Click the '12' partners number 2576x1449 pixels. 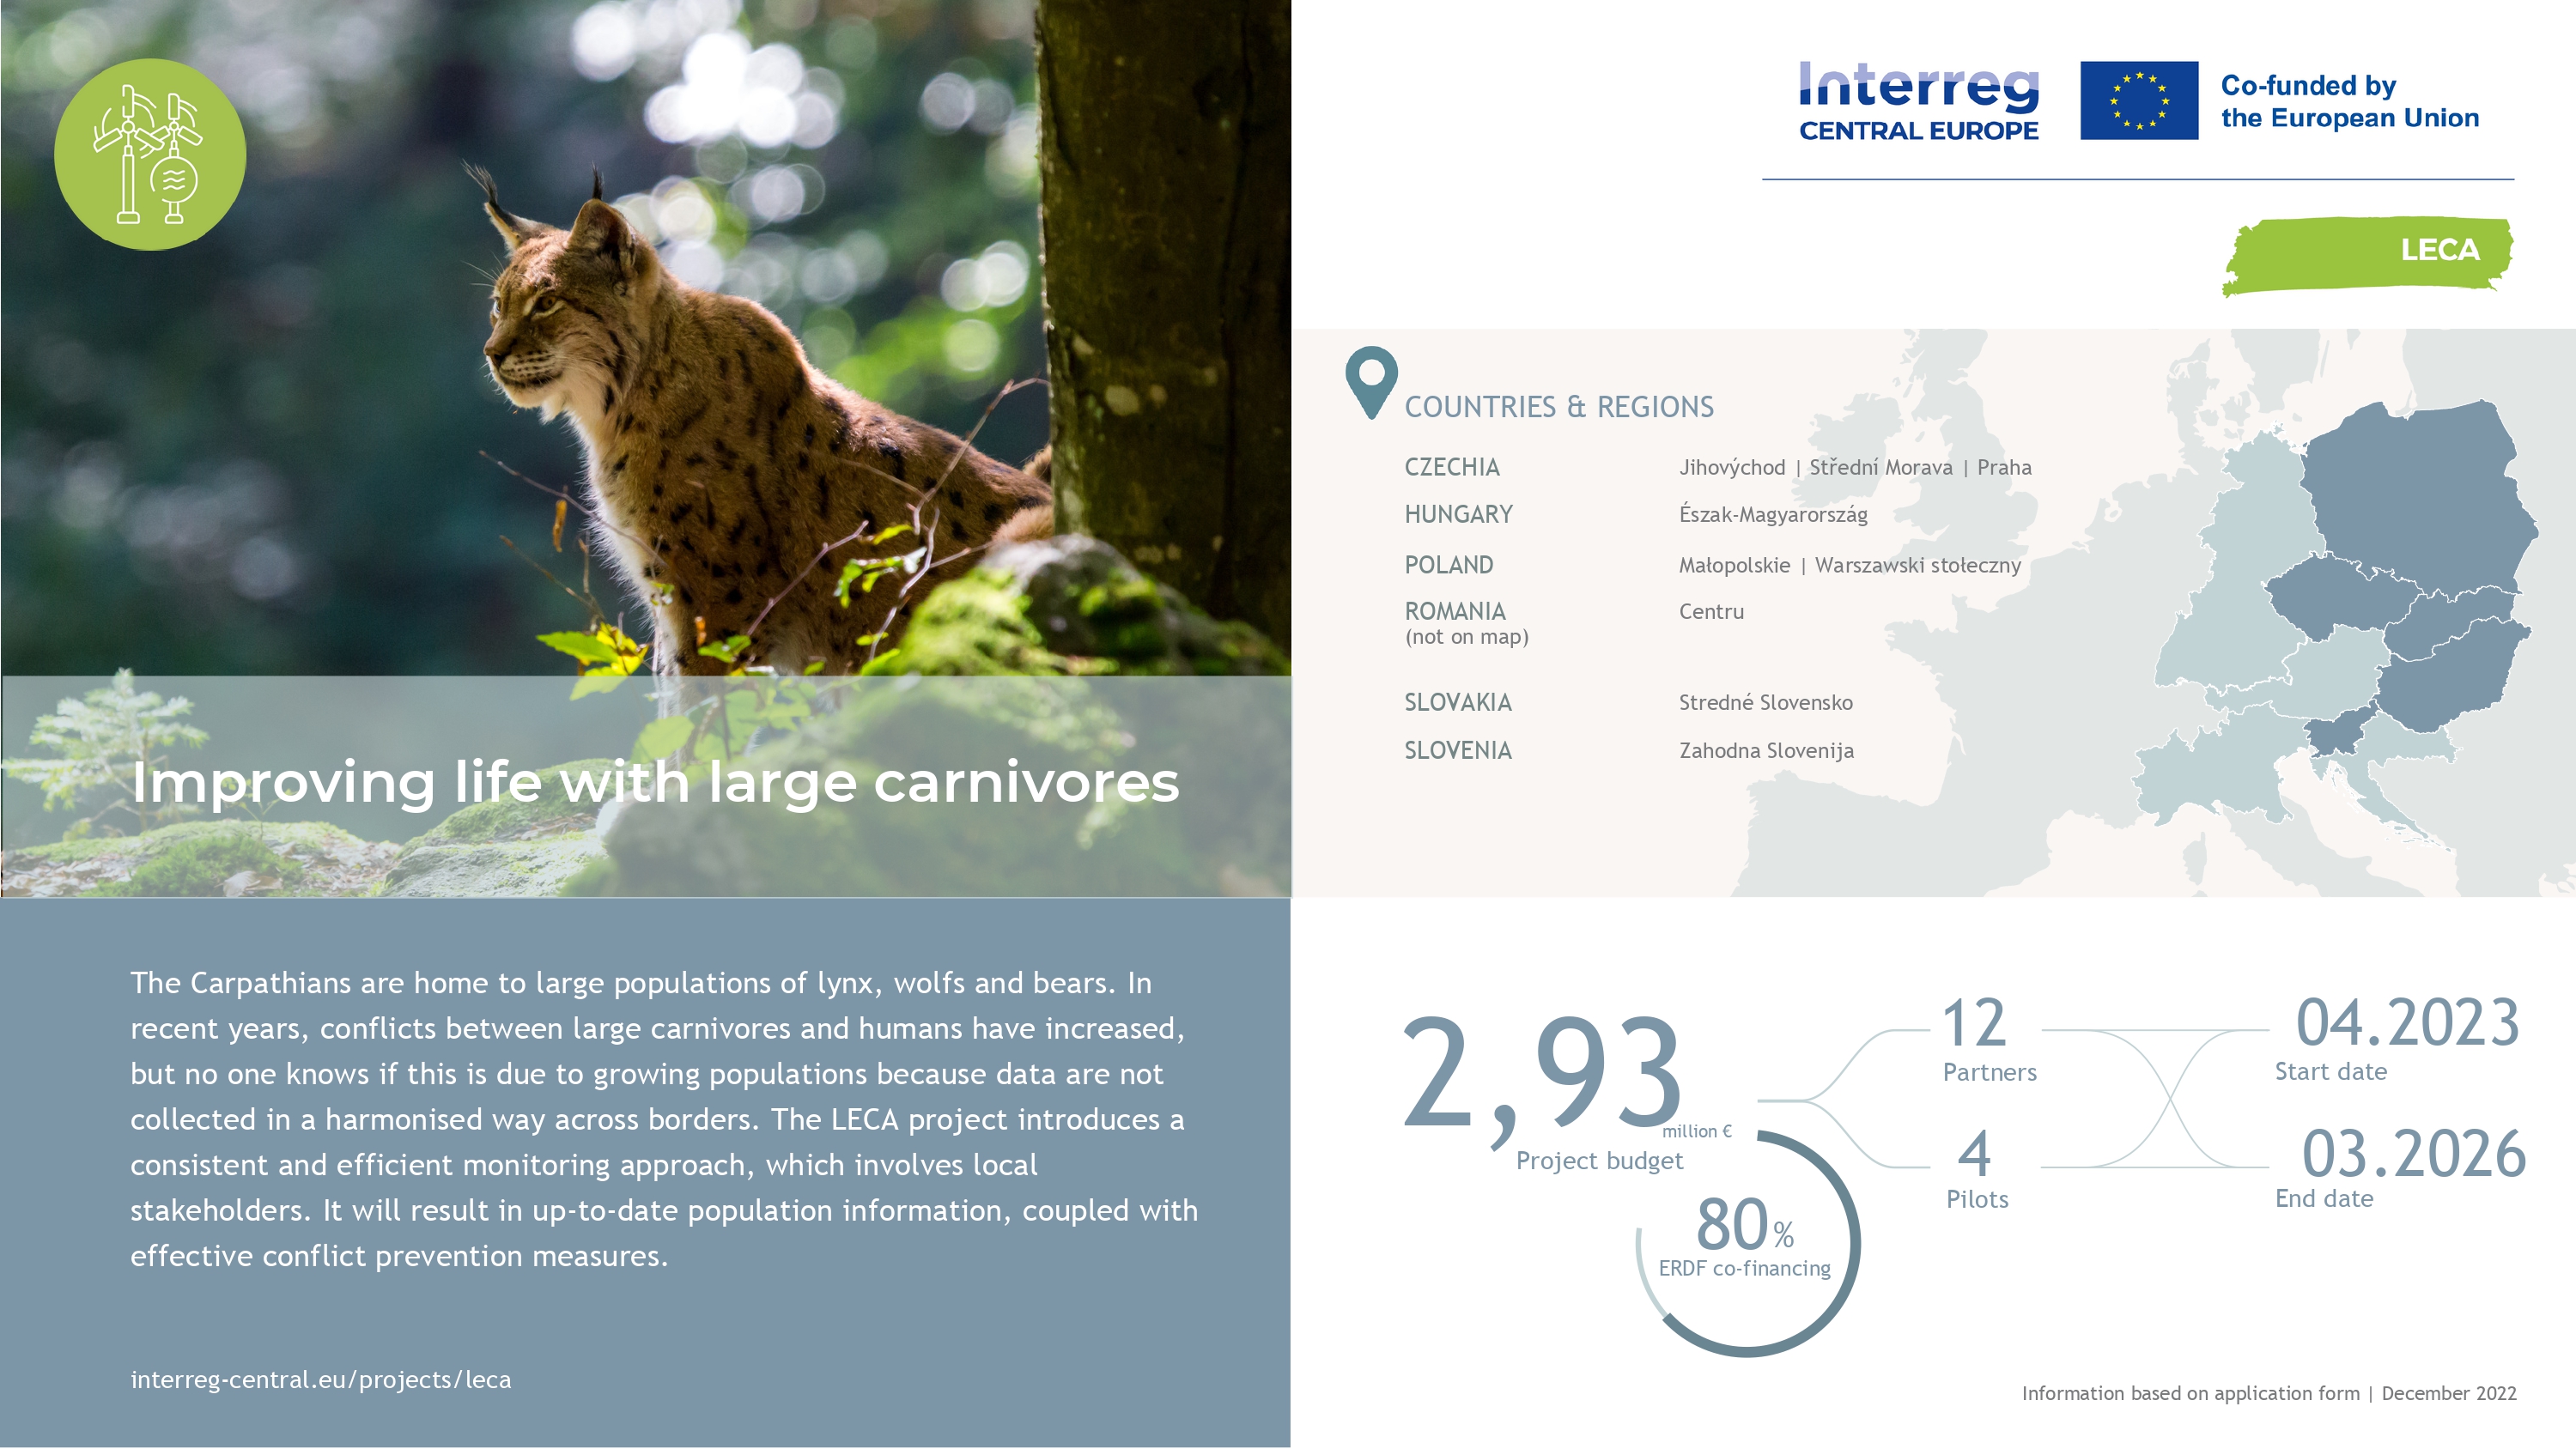[1974, 1023]
